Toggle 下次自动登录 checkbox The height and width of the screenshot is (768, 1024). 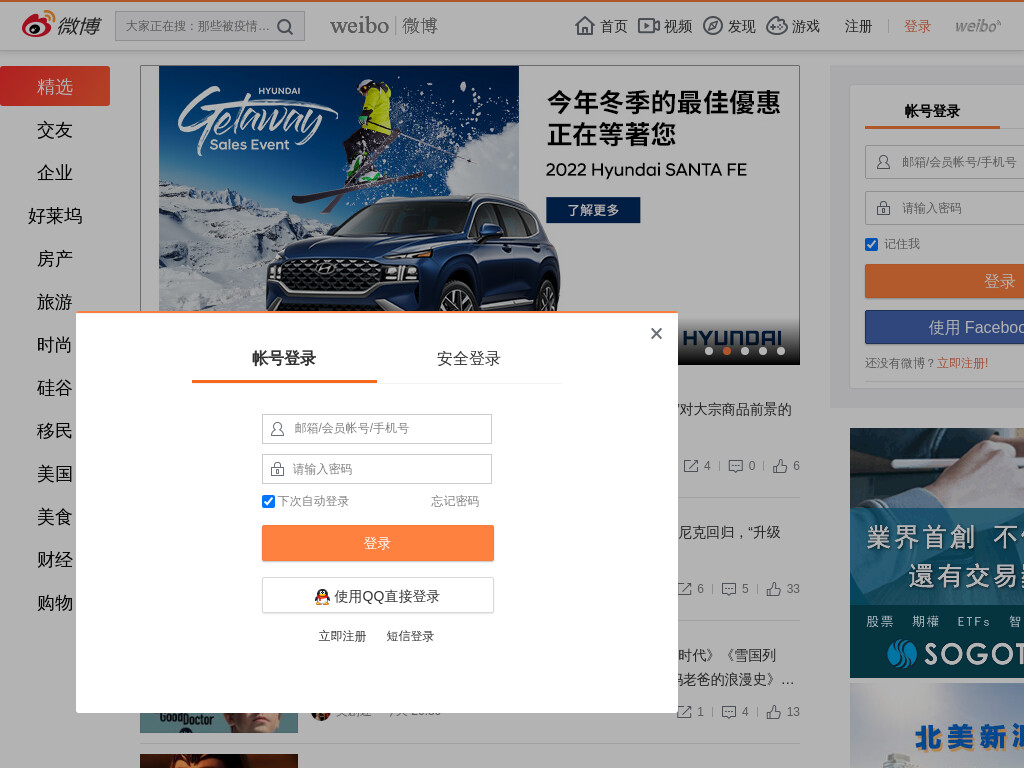[268, 502]
